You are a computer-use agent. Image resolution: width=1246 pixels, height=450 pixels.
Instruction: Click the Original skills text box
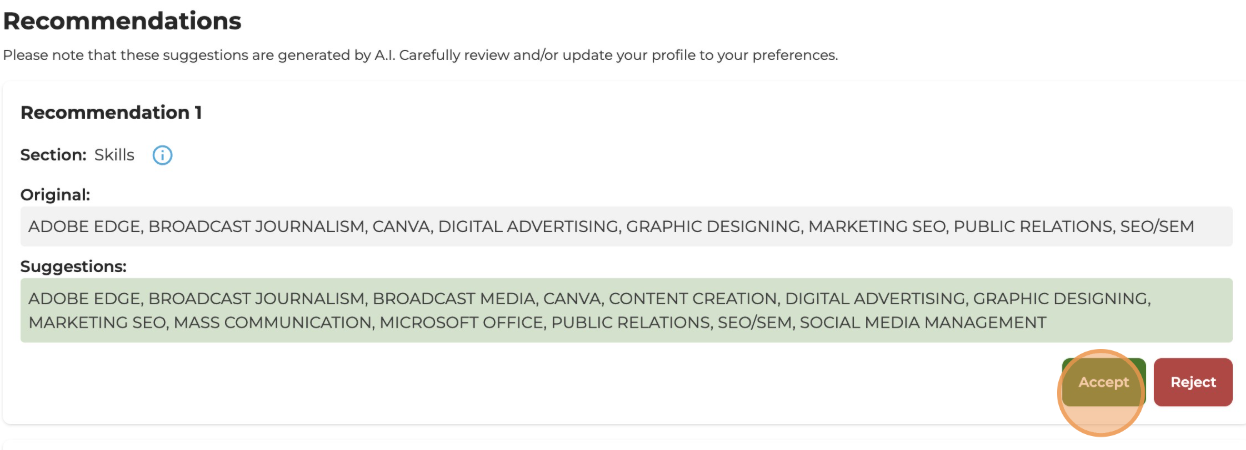(626, 227)
